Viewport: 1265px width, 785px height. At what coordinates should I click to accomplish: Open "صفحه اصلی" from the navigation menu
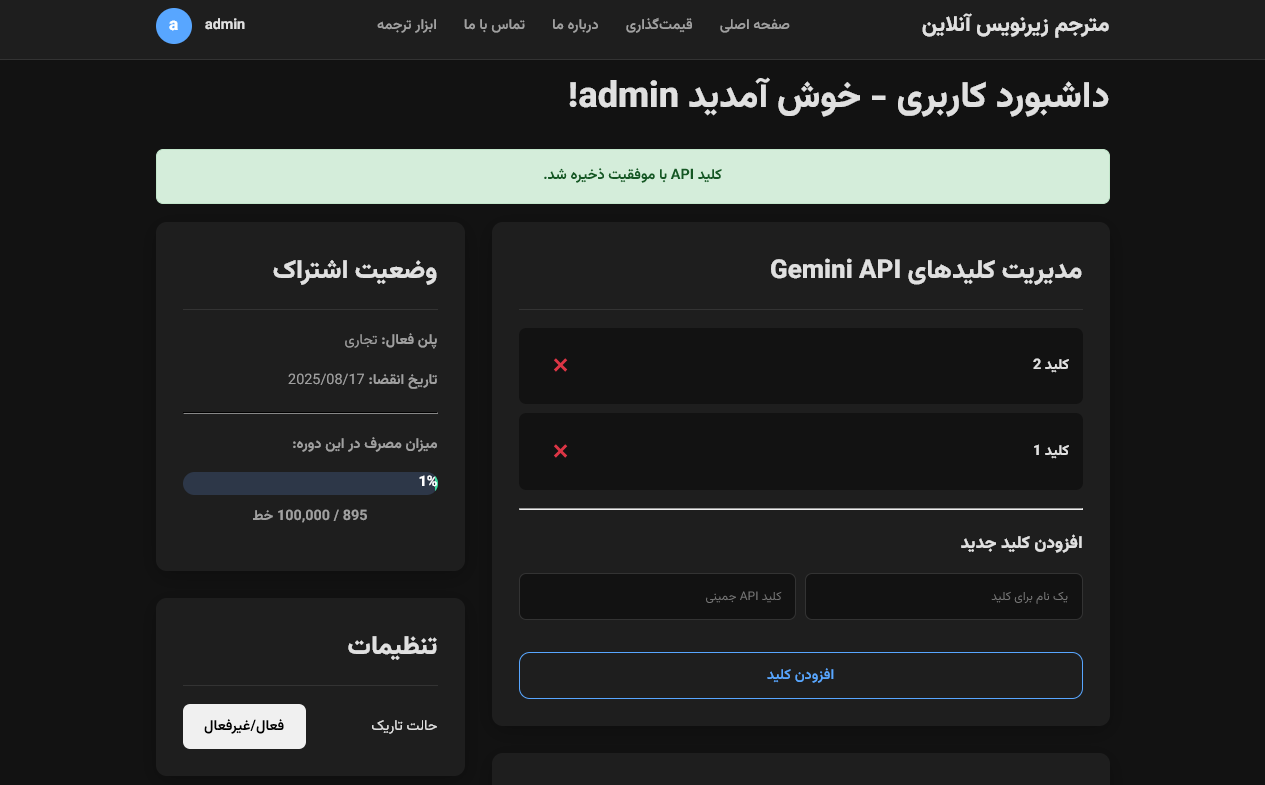click(754, 24)
